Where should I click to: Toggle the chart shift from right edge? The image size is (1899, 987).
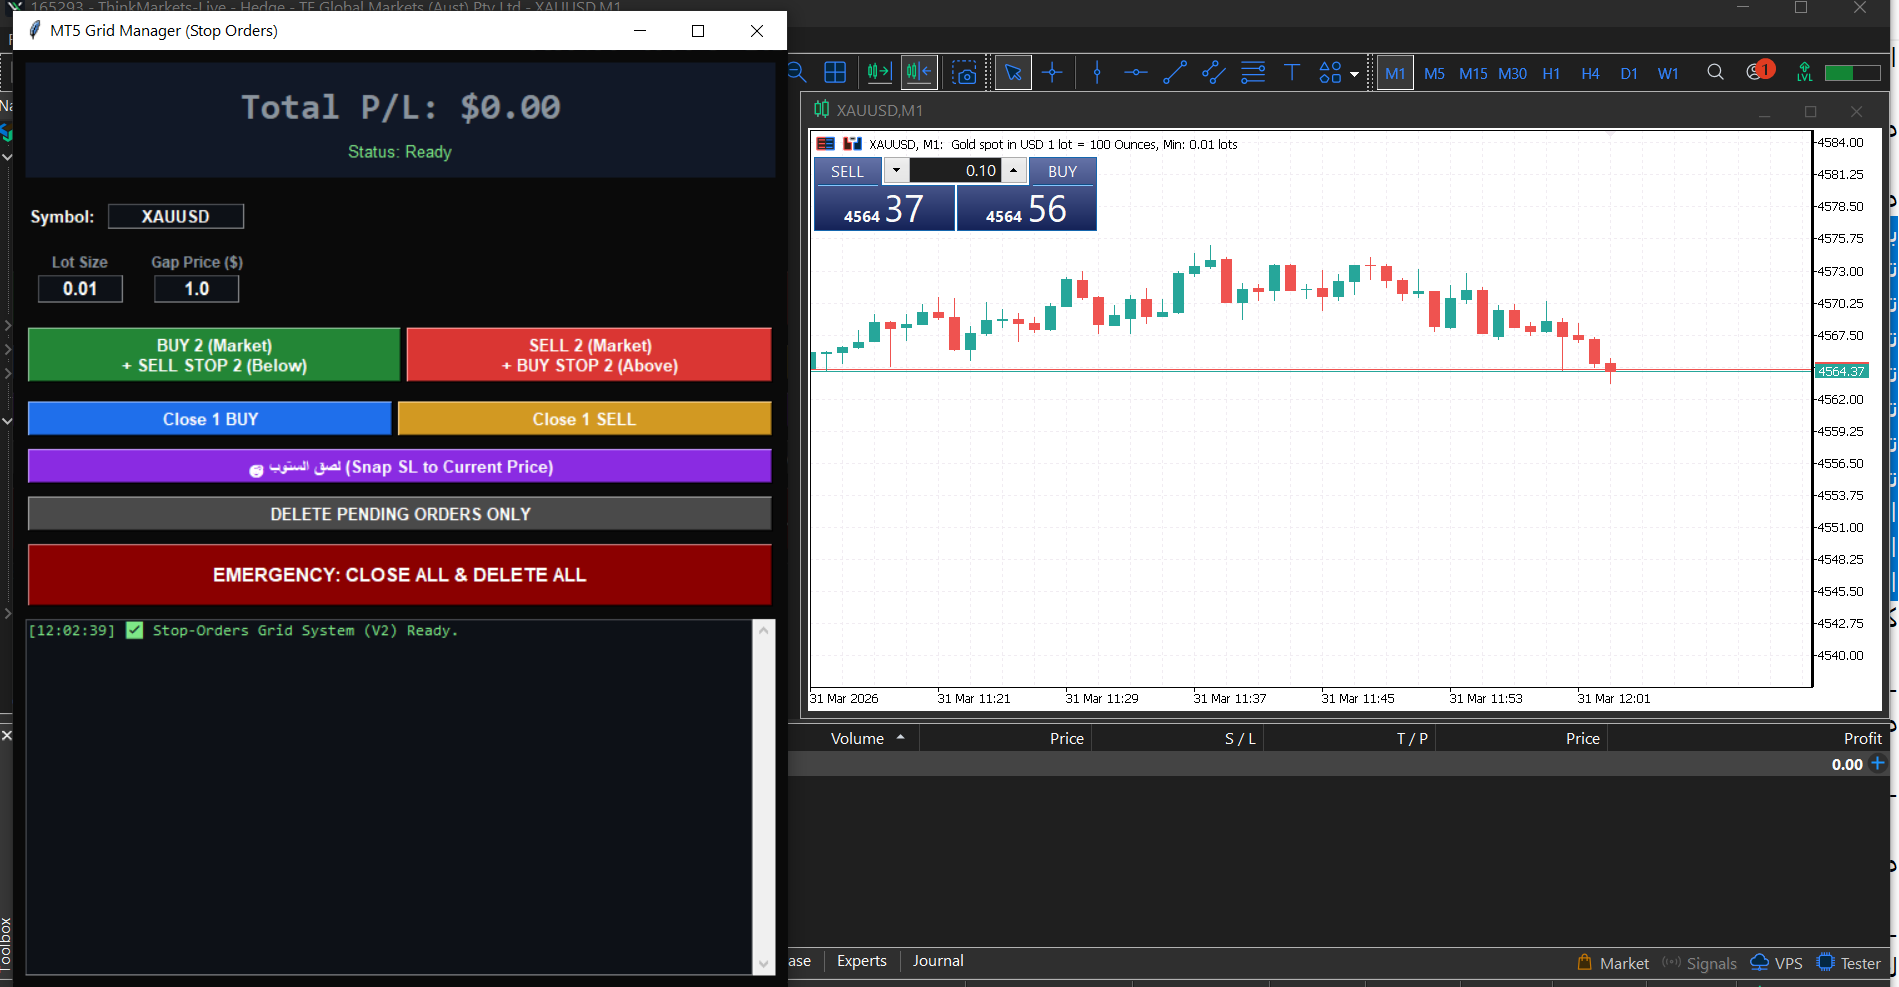coord(917,72)
